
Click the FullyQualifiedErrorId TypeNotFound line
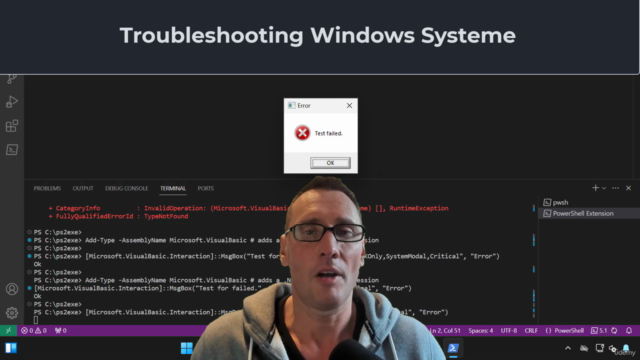pos(118,216)
